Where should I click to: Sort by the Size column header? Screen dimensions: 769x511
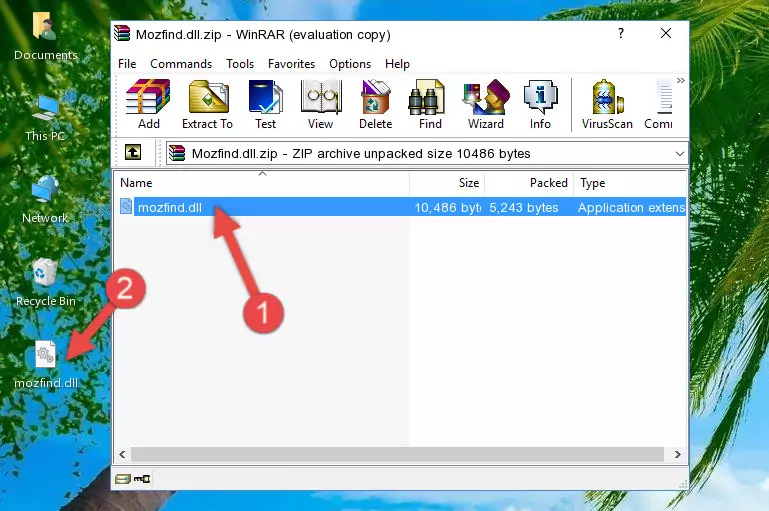tap(447, 183)
